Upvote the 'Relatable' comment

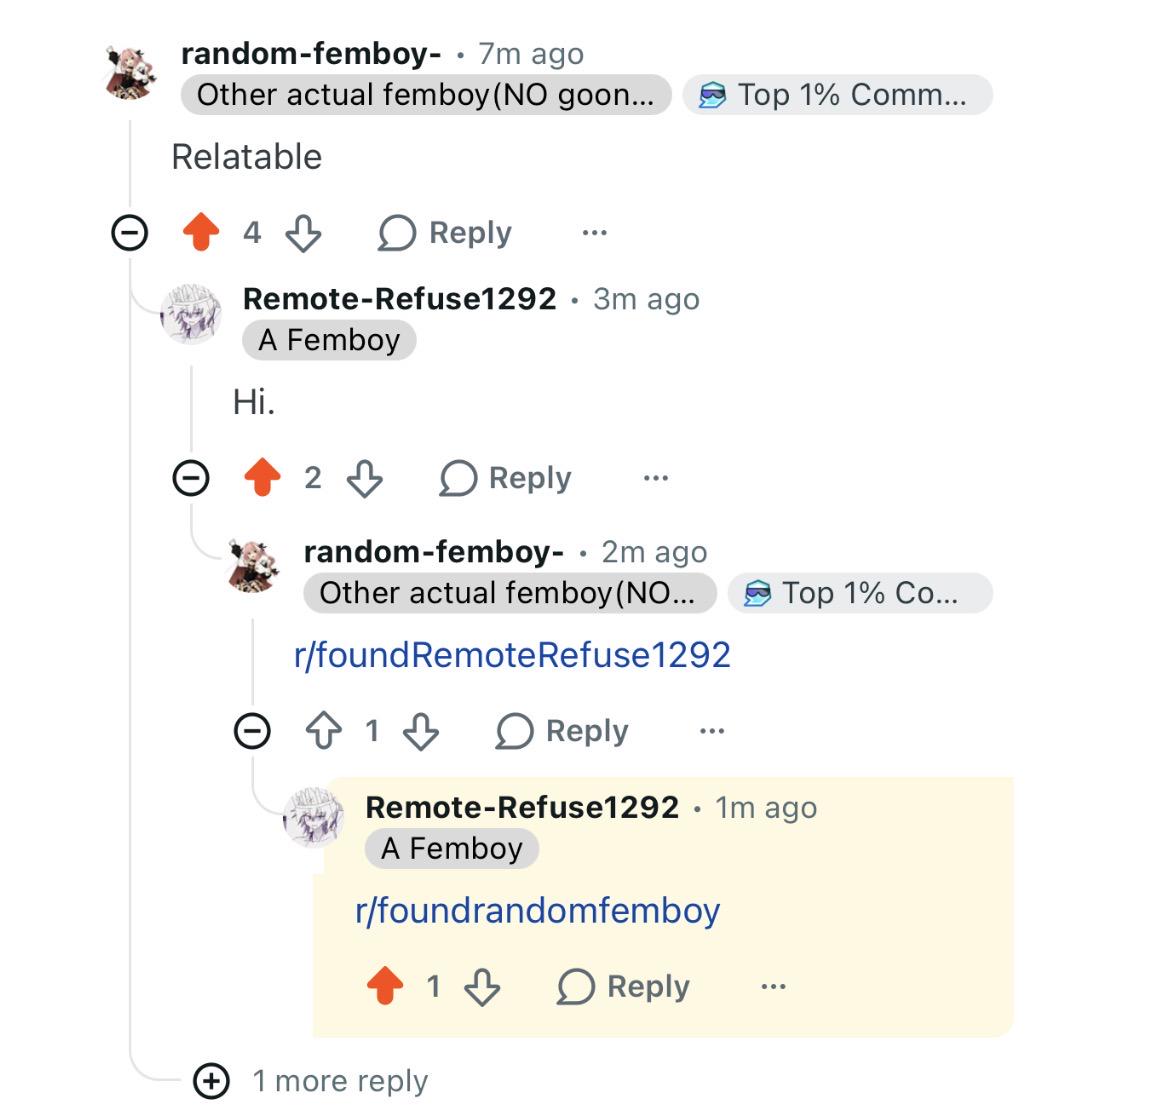201,232
